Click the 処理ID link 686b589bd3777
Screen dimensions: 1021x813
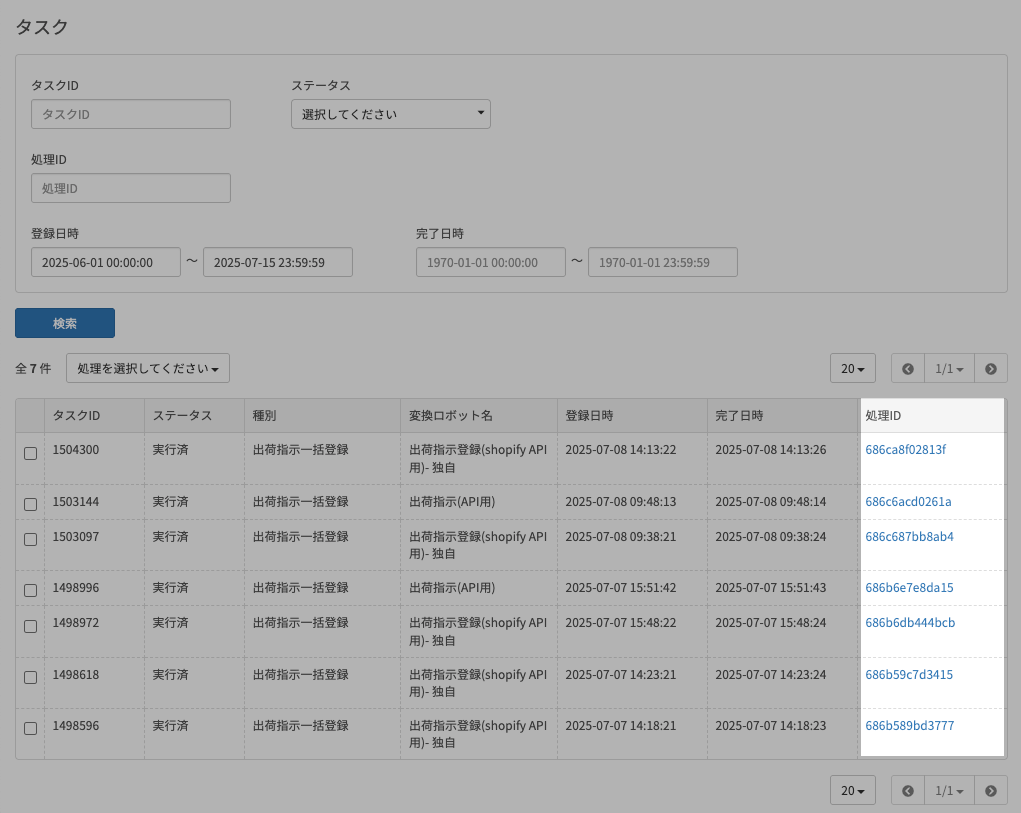click(x=909, y=725)
